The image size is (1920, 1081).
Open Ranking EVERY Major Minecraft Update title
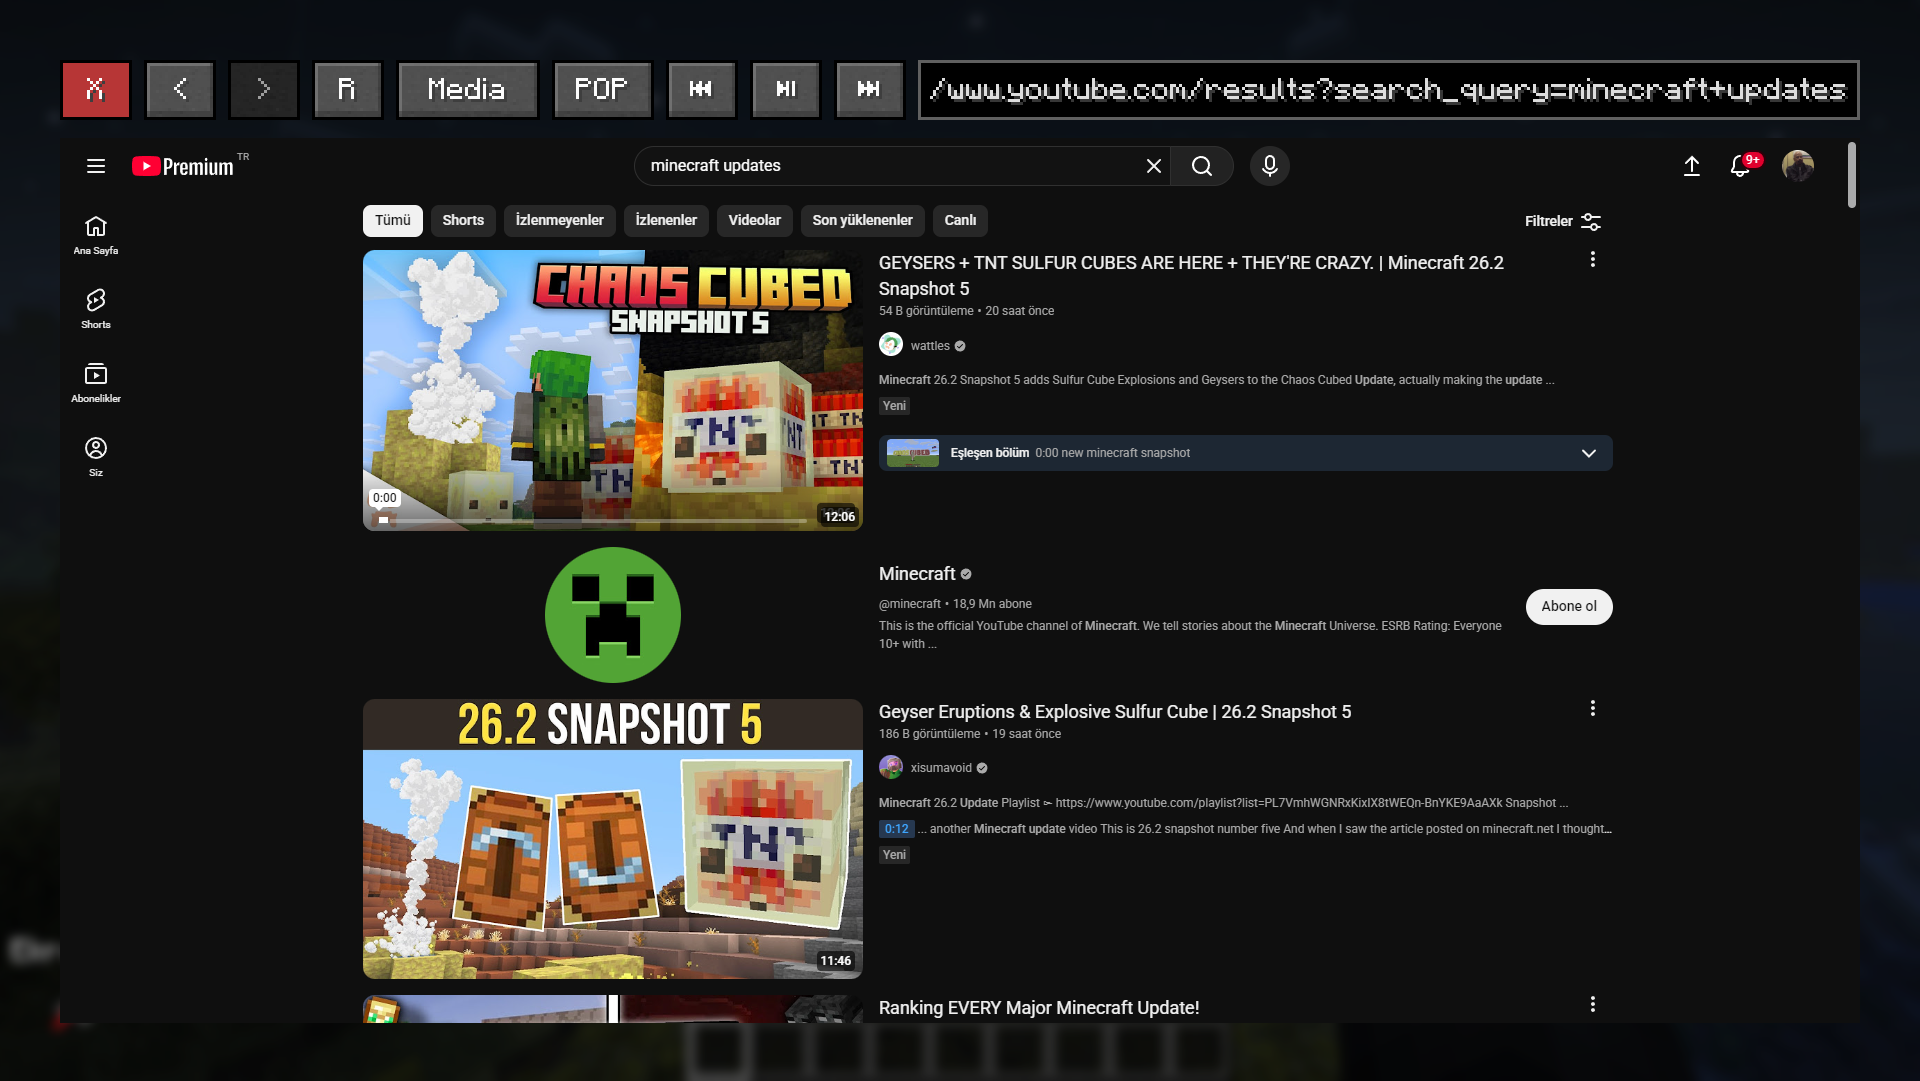pyautogui.click(x=1039, y=1008)
